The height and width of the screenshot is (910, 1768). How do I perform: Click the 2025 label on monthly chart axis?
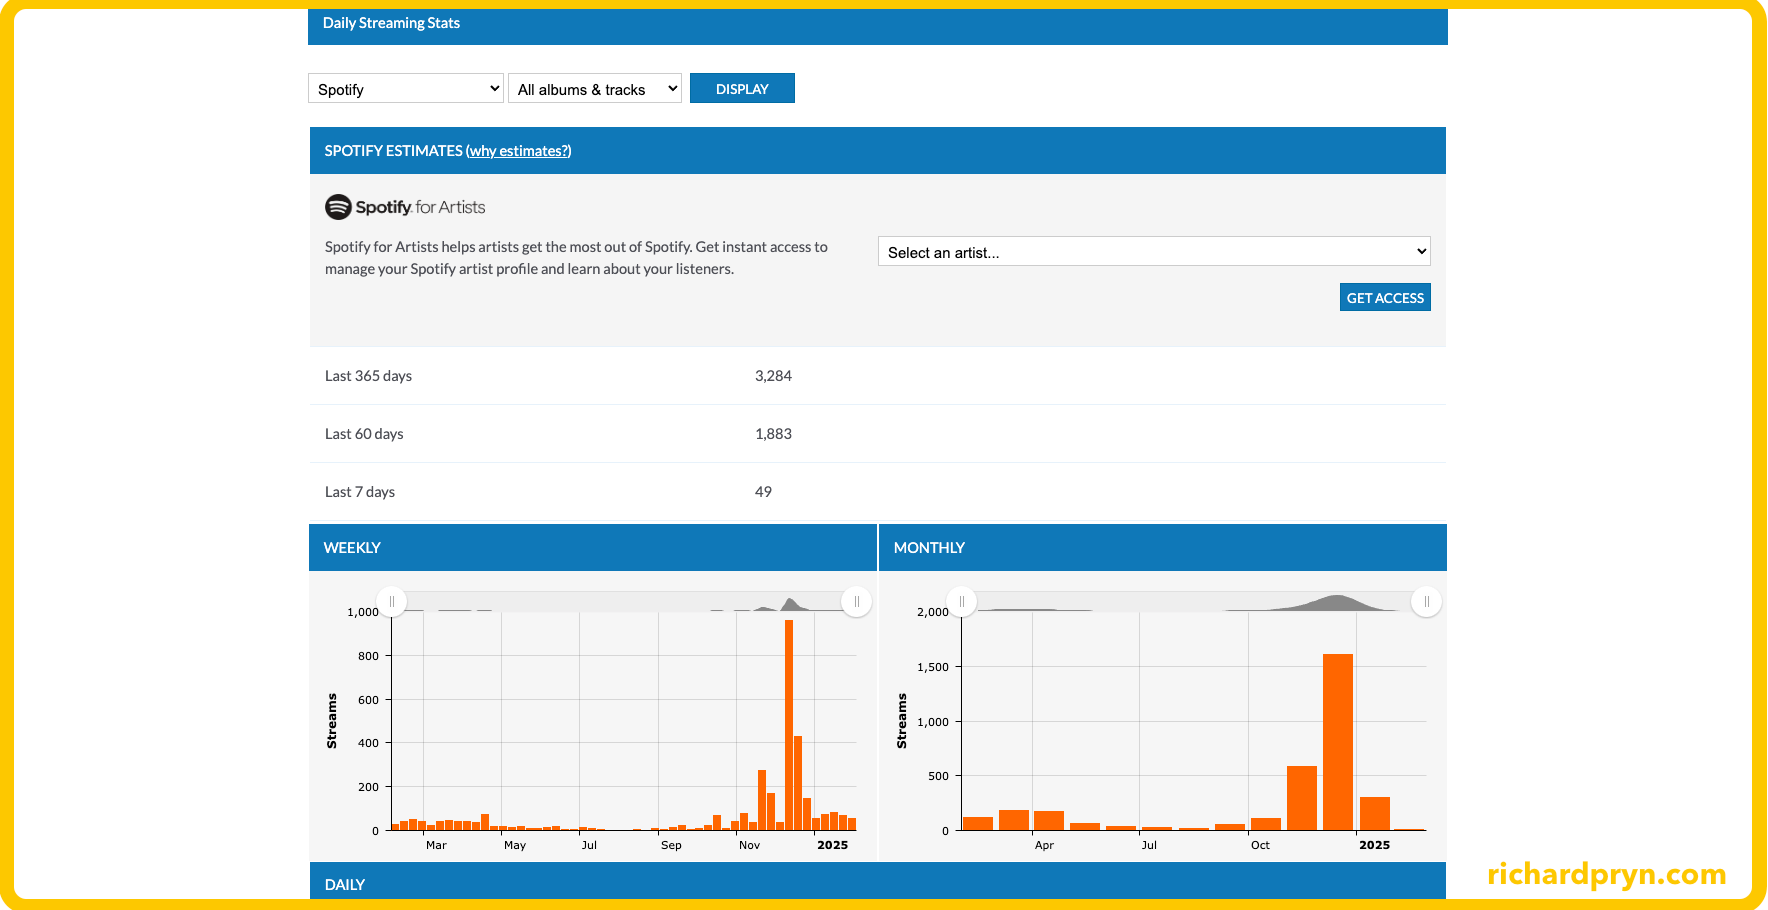pos(1374,845)
